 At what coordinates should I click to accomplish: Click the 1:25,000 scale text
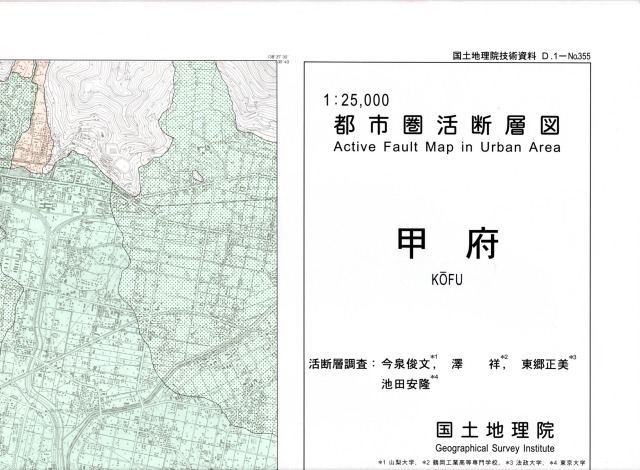(356, 100)
